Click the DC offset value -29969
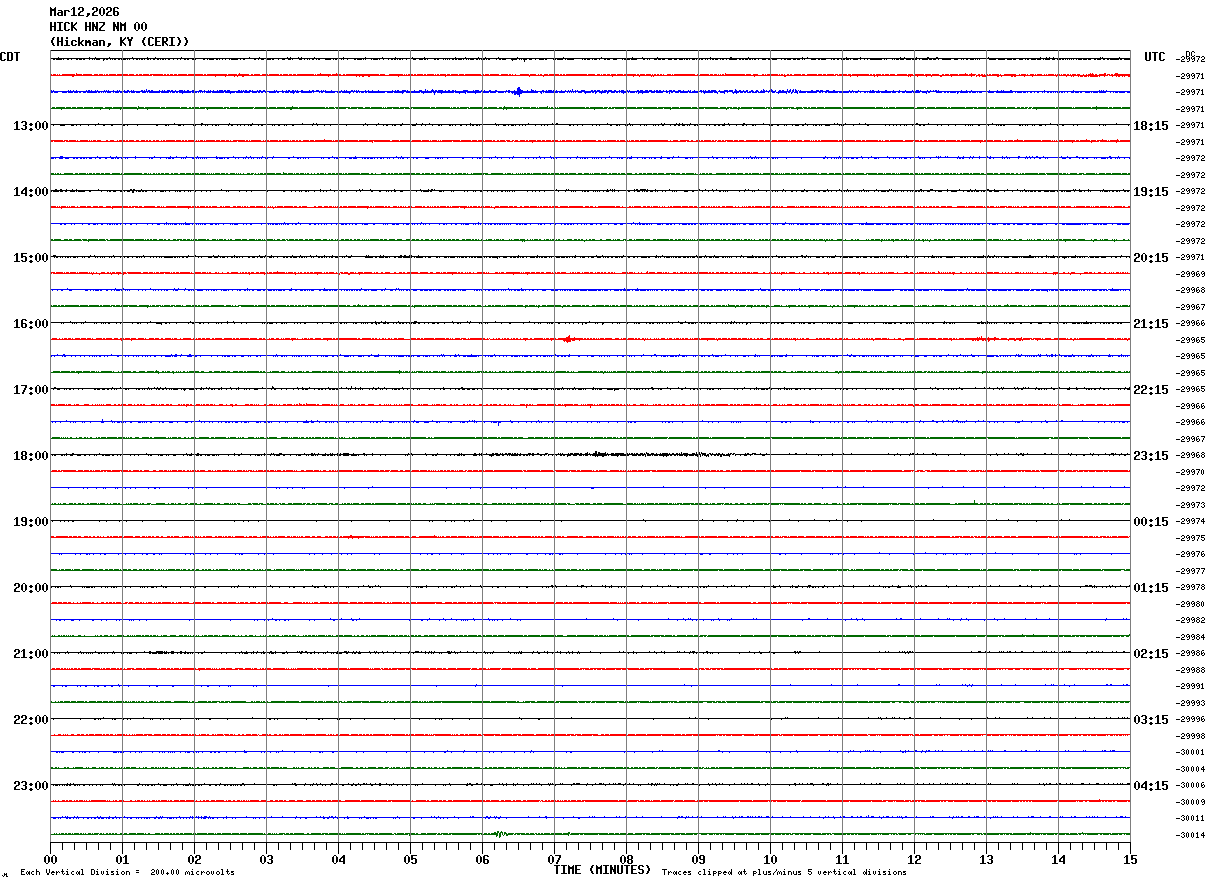The width and height of the screenshot is (1210, 886). pos(1191,274)
